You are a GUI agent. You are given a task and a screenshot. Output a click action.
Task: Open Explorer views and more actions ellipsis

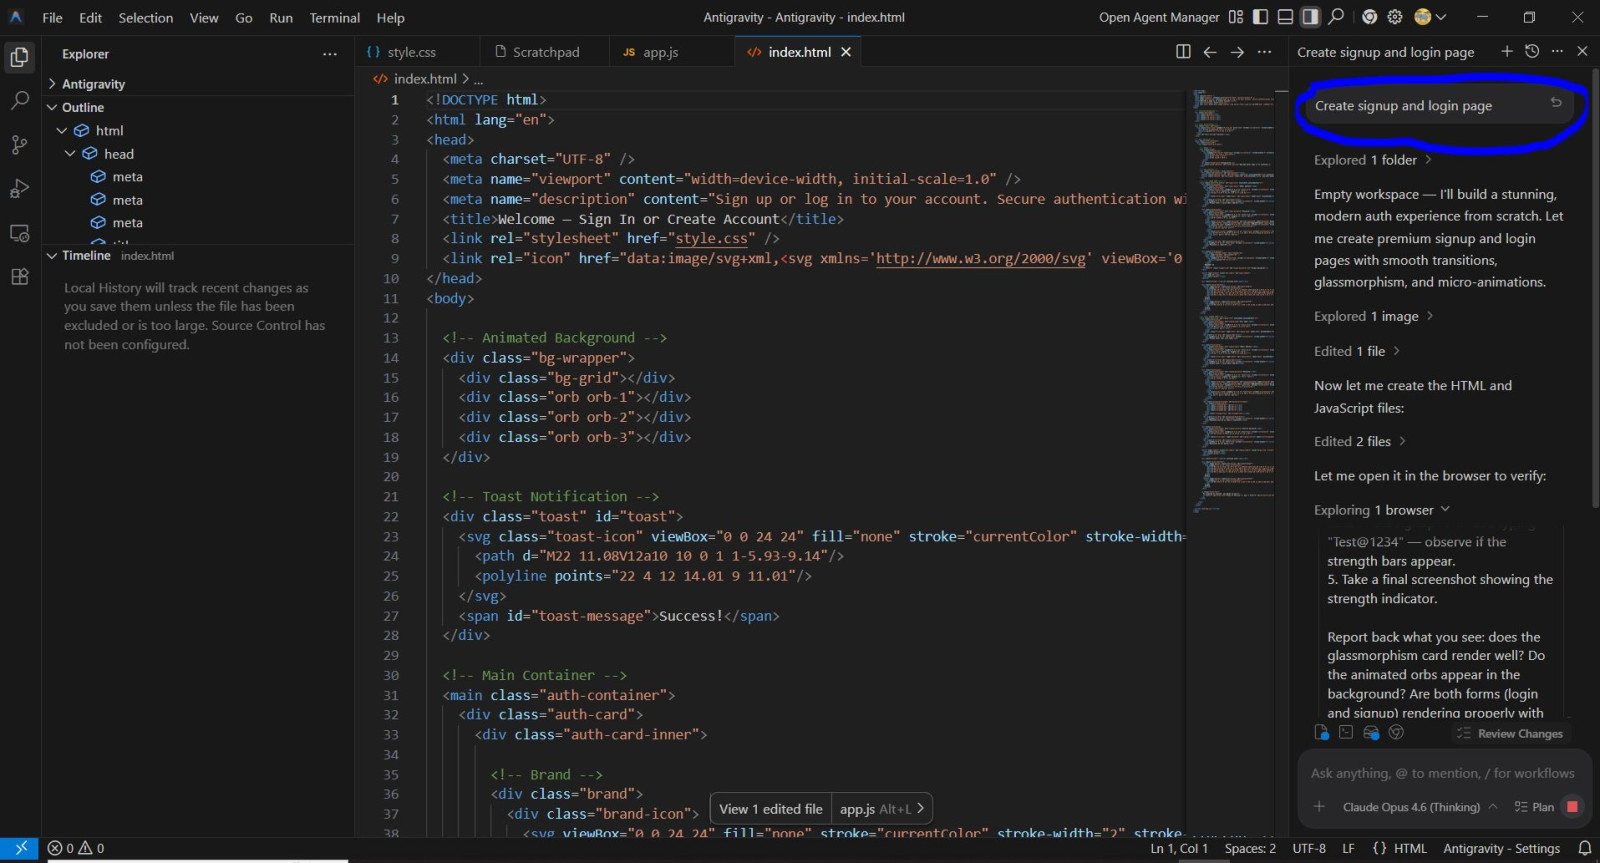tap(330, 54)
